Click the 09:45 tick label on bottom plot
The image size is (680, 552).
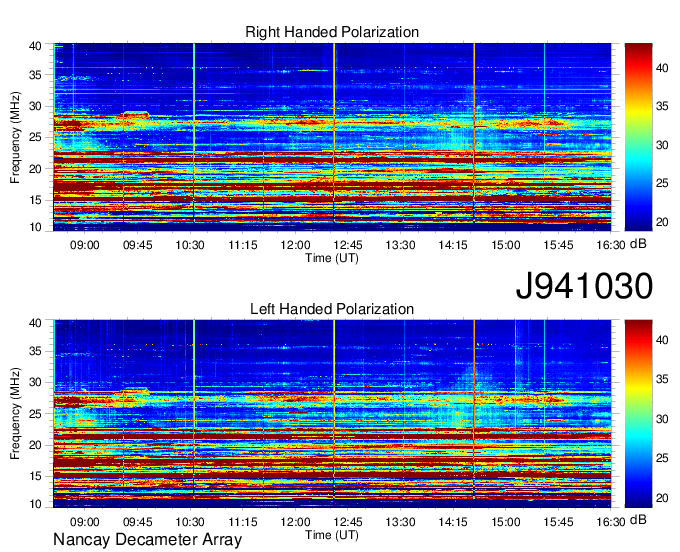(137, 522)
